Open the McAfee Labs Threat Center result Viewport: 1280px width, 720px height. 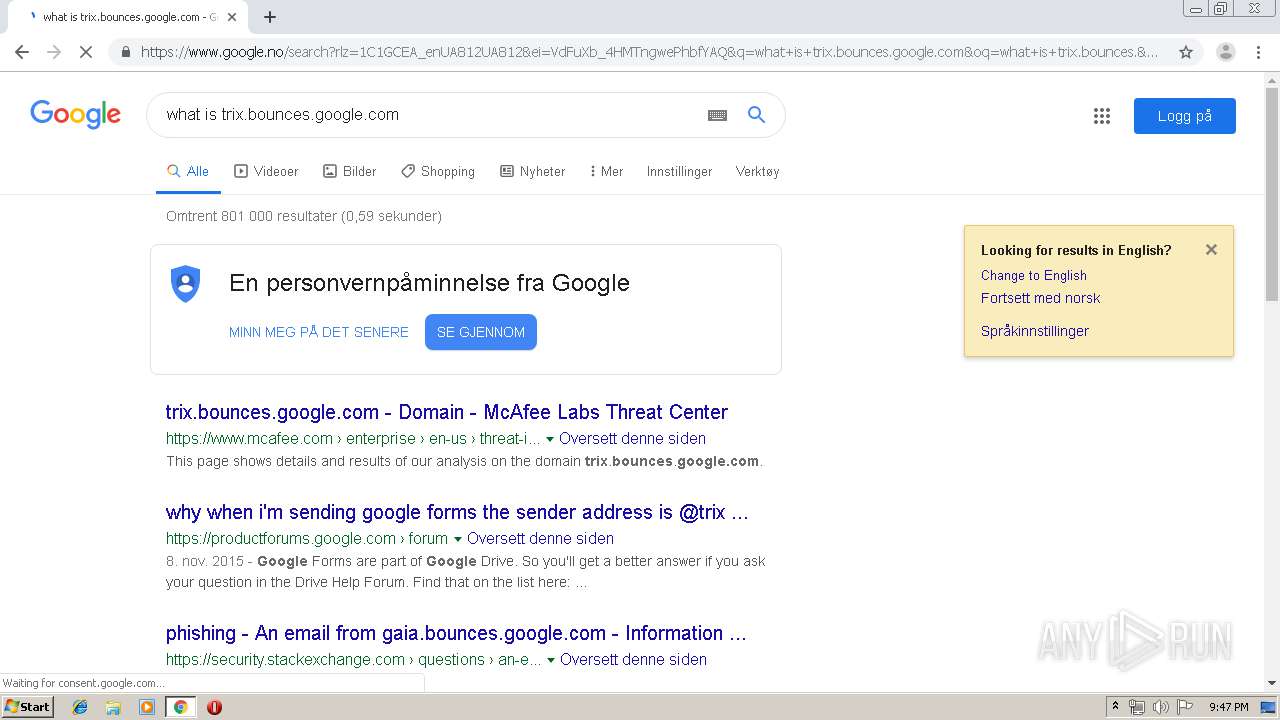coord(447,412)
